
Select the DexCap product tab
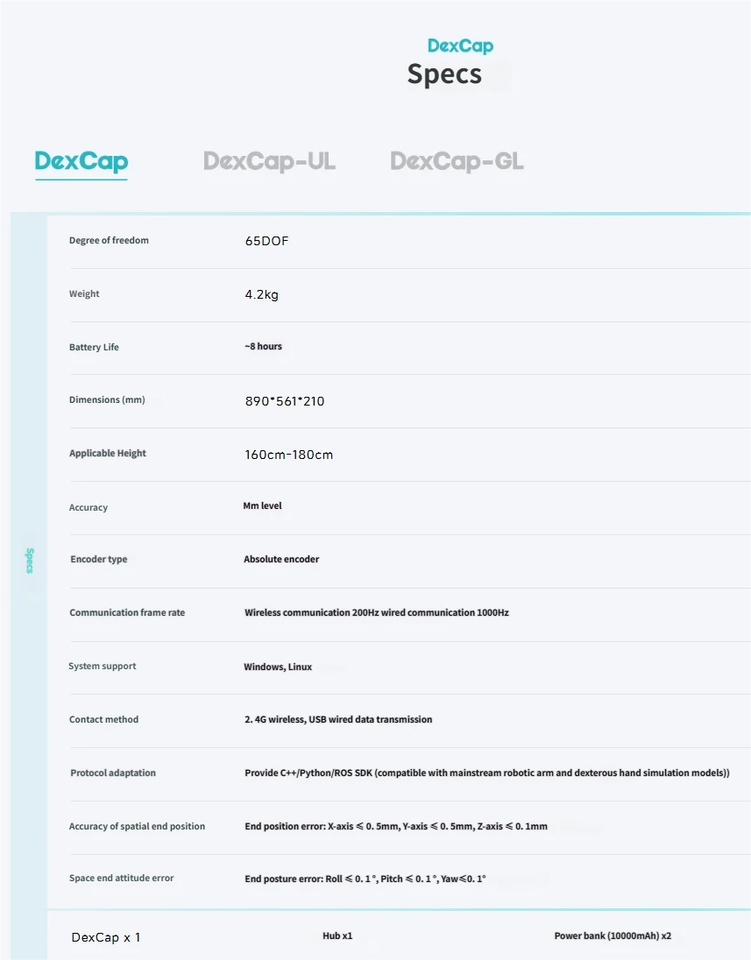81,161
